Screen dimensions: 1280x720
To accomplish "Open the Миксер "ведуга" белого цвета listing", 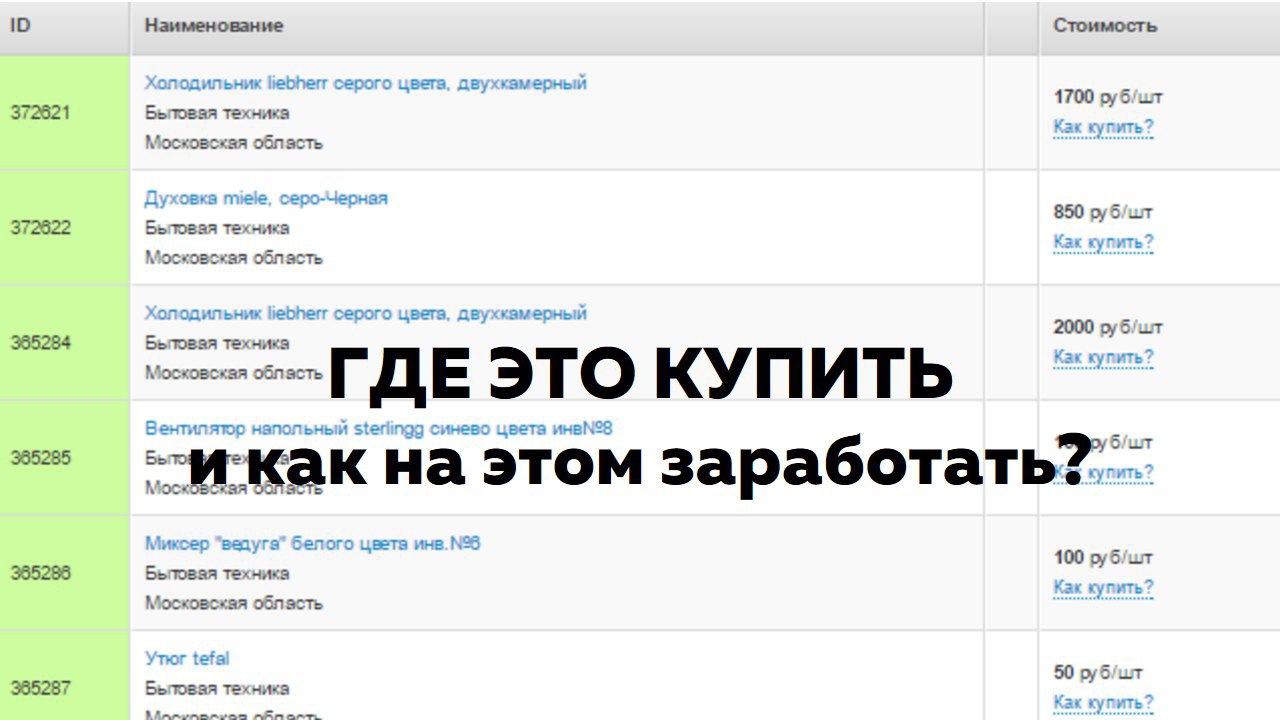I will pos(312,544).
